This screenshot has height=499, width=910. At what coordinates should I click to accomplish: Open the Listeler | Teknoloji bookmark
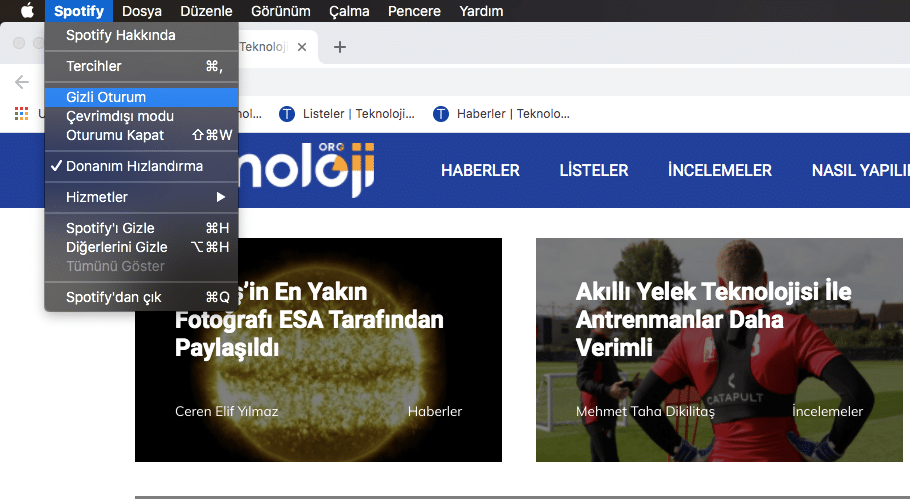click(x=346, y=114)
